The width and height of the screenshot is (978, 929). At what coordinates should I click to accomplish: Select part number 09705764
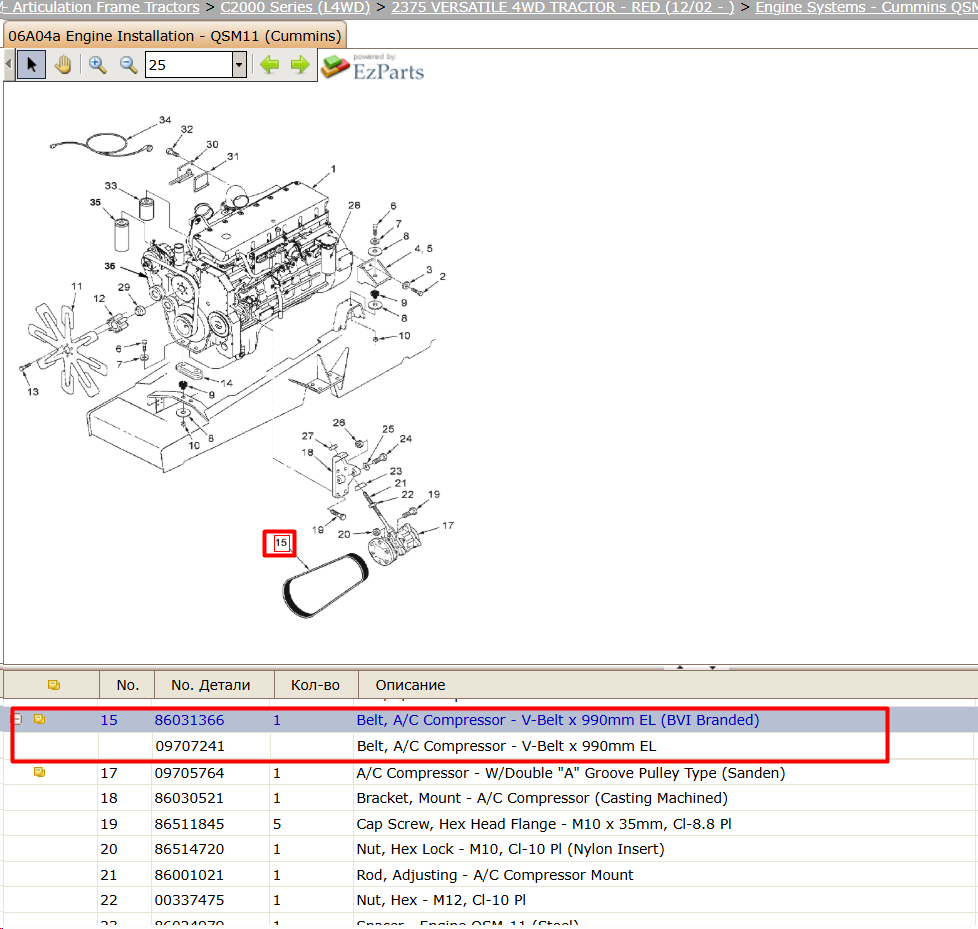(x=189, y=773)
